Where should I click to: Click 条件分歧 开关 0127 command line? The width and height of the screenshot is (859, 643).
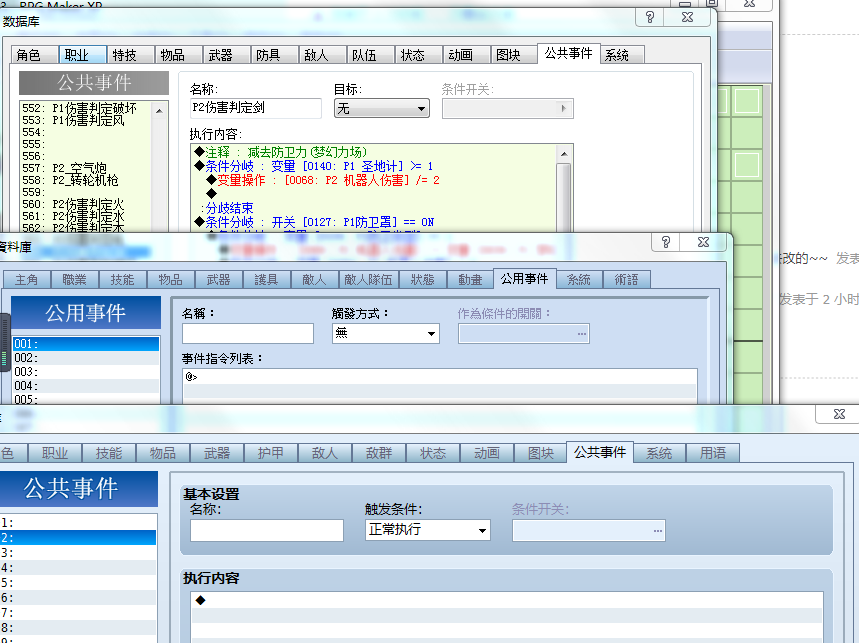pyautogui.click(x=374, y=222)
